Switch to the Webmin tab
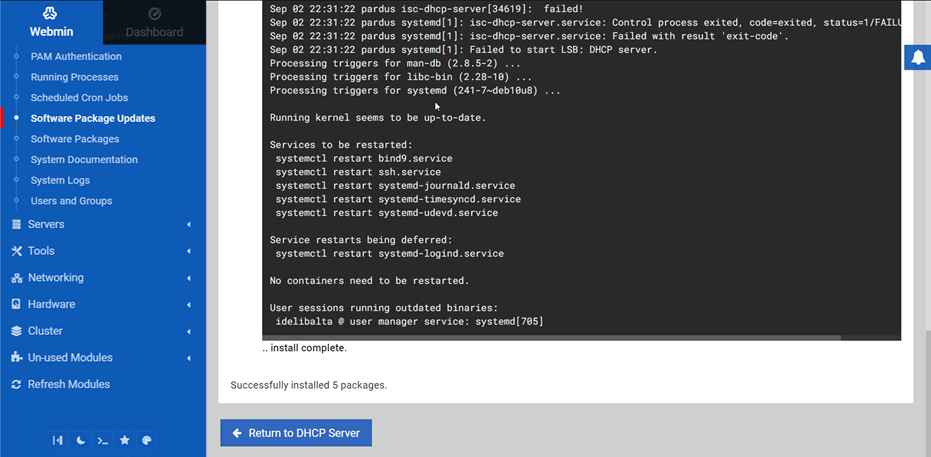Screen dimensions: 931x457 tap(51, 22)
